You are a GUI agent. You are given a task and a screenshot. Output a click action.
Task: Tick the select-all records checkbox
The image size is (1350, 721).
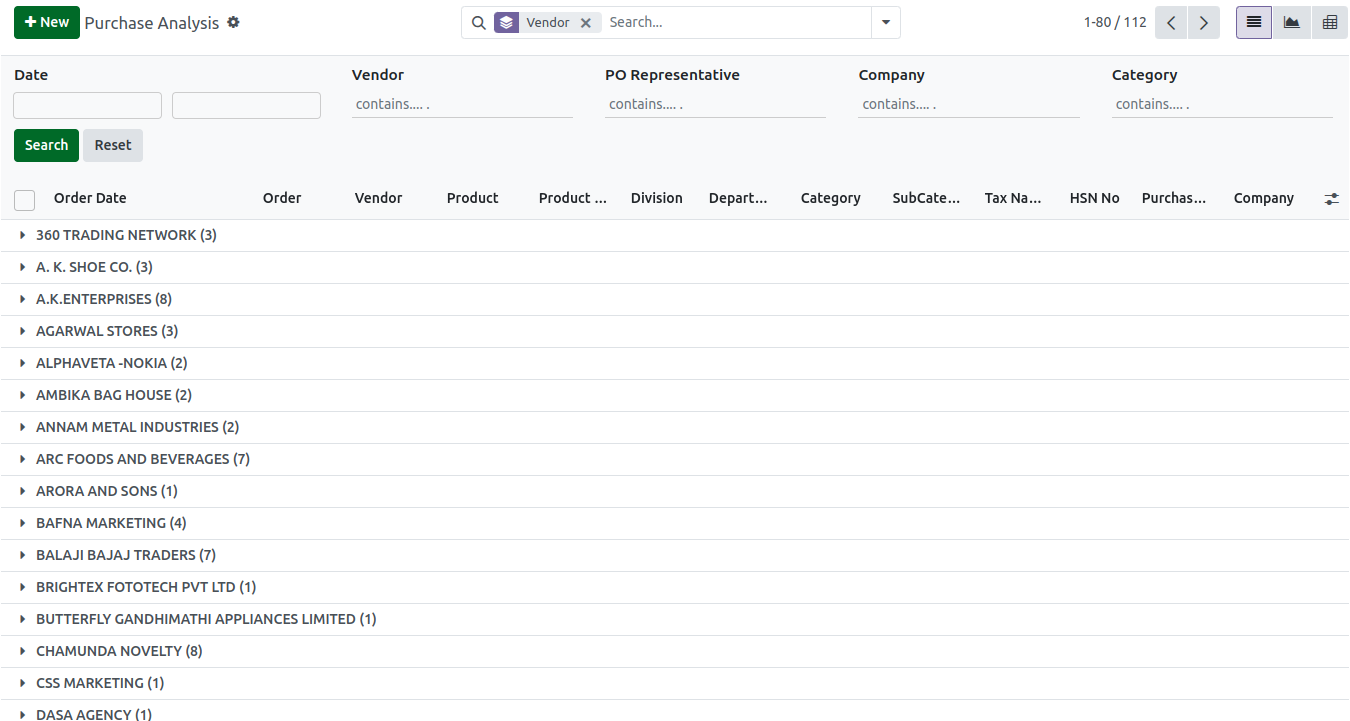(25, 200)
